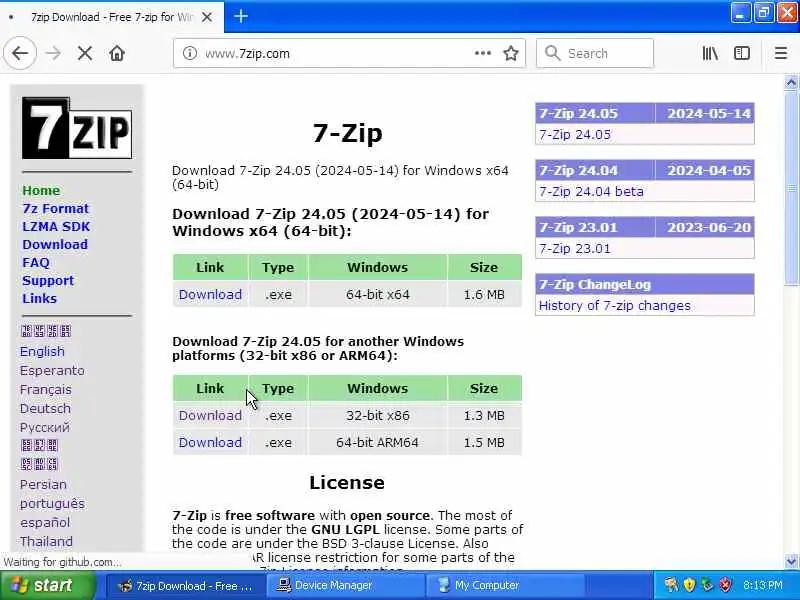This screenshot has height=600, width=800.
Task: Click the red shield security tray icon
Action: click(x=725, y=585)
